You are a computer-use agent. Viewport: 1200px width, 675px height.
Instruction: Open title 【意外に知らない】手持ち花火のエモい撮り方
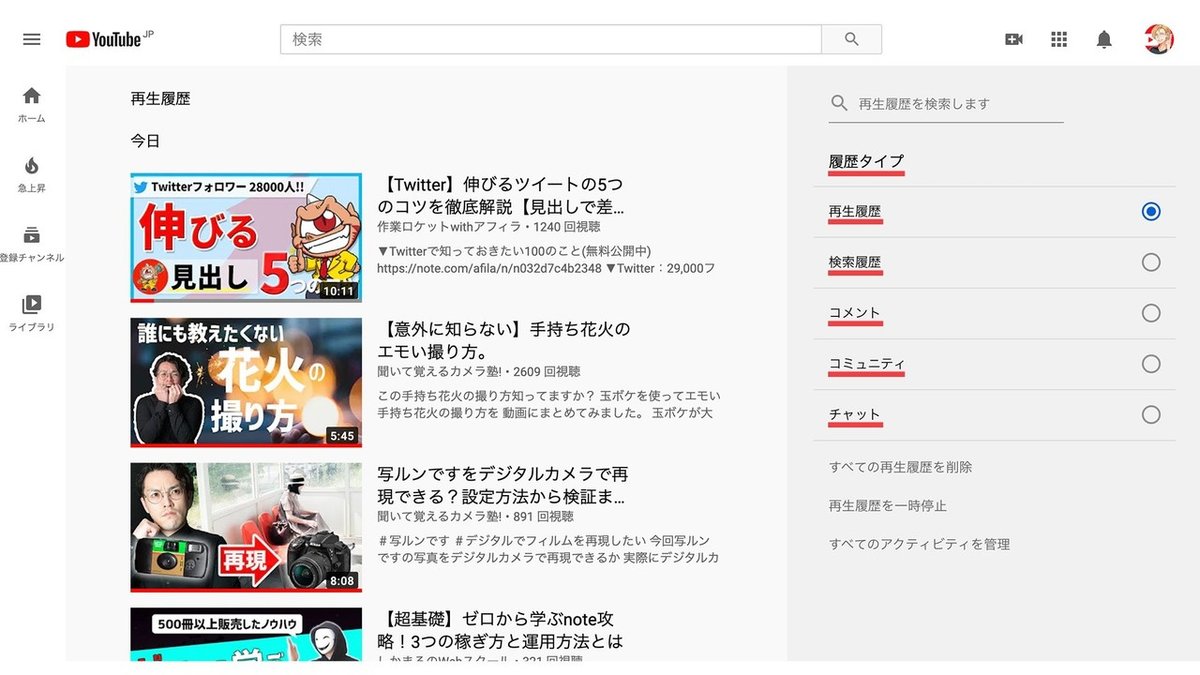click(504, 340)
